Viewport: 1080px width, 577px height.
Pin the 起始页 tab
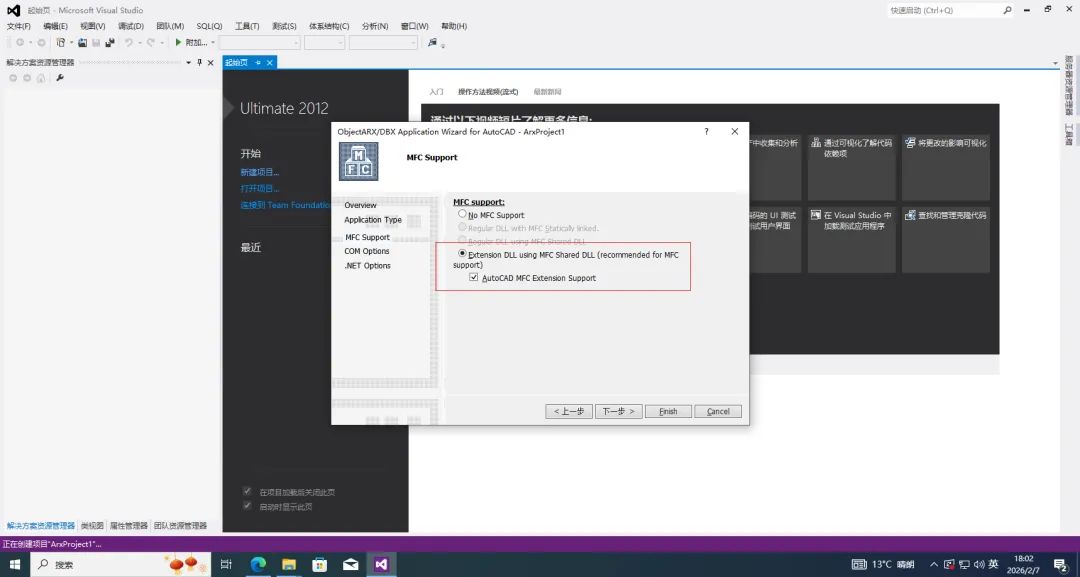[258, 63]
